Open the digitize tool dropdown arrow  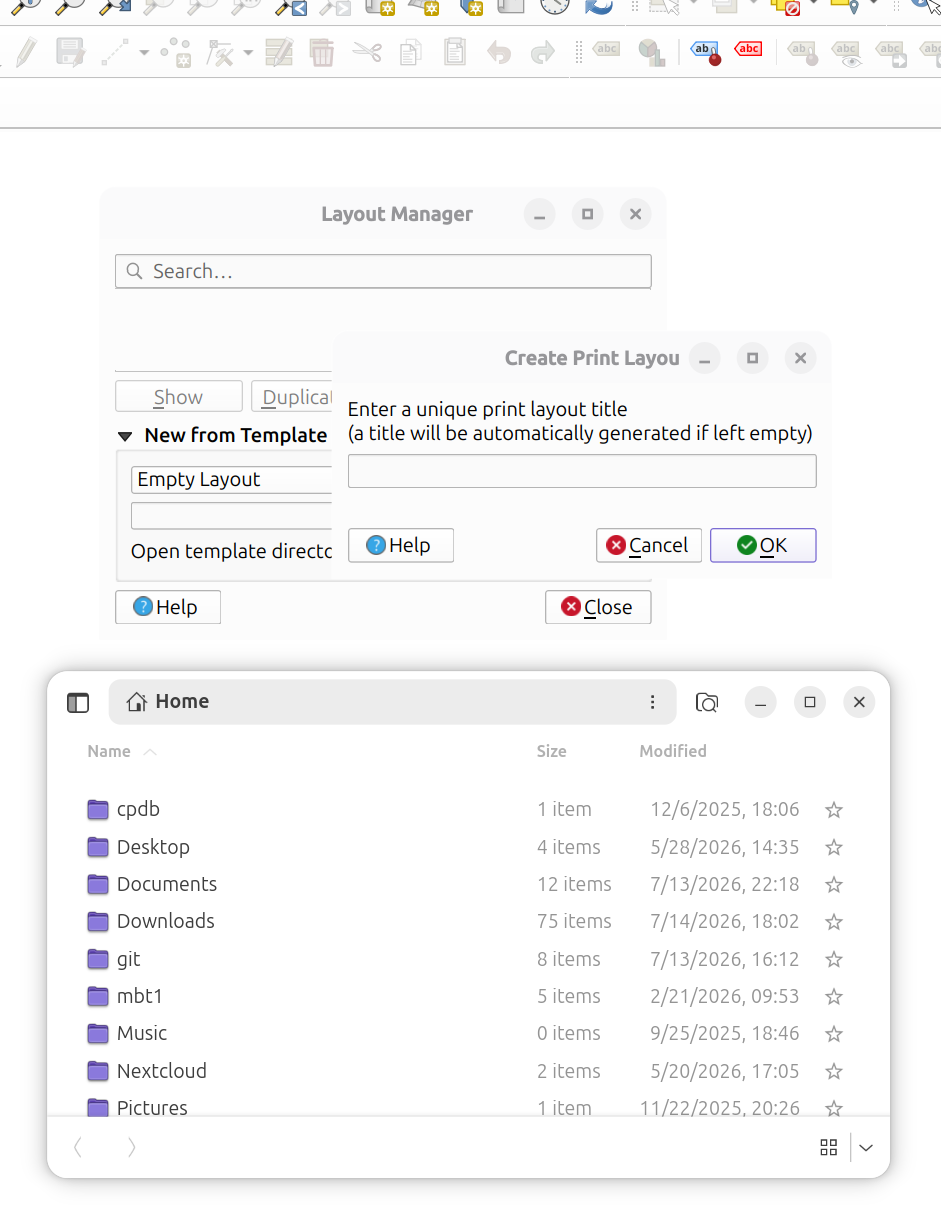click(144, 52)
